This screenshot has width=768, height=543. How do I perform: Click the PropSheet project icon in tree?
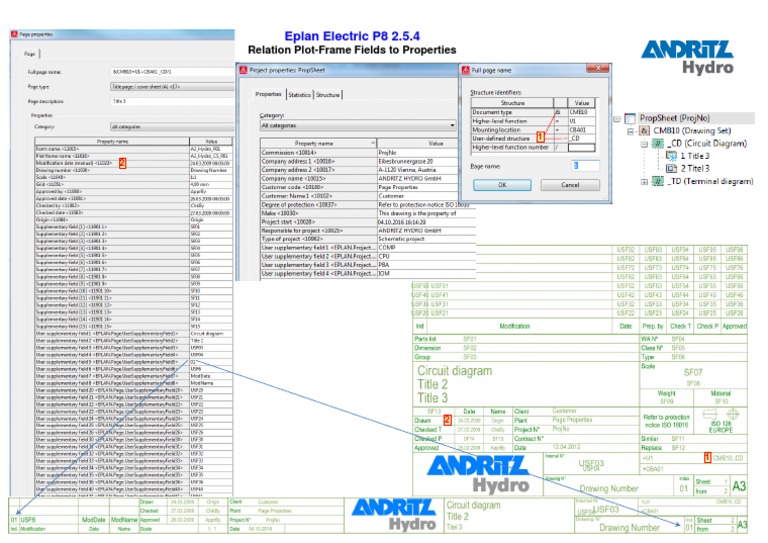click(x=630, y=118)
